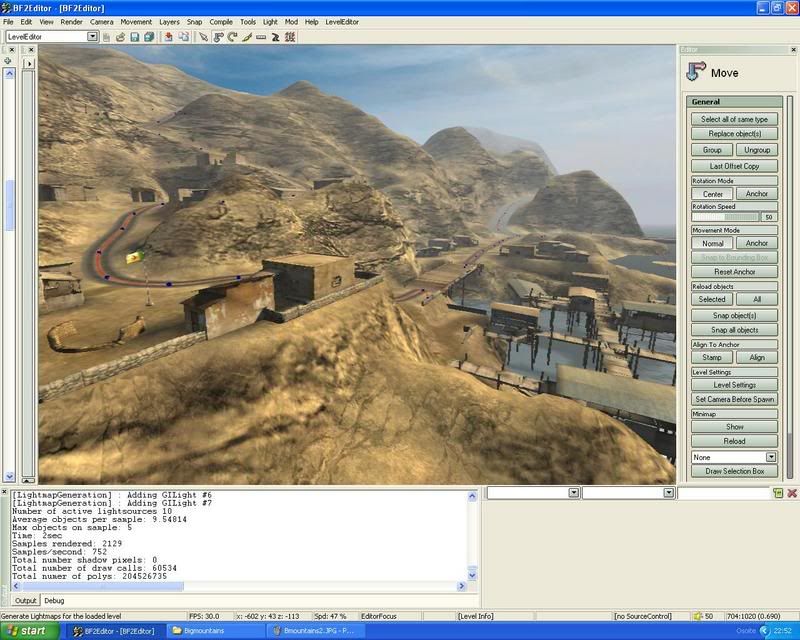Click the save all icon in toolbar
The height and width of the screenshot is (640, 800).
[x=148, y=37]
